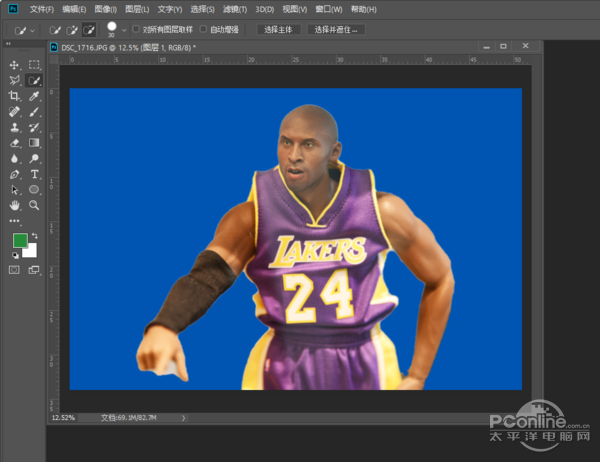
Task: Select the Healing Brush tool
Action: point(14,112)
